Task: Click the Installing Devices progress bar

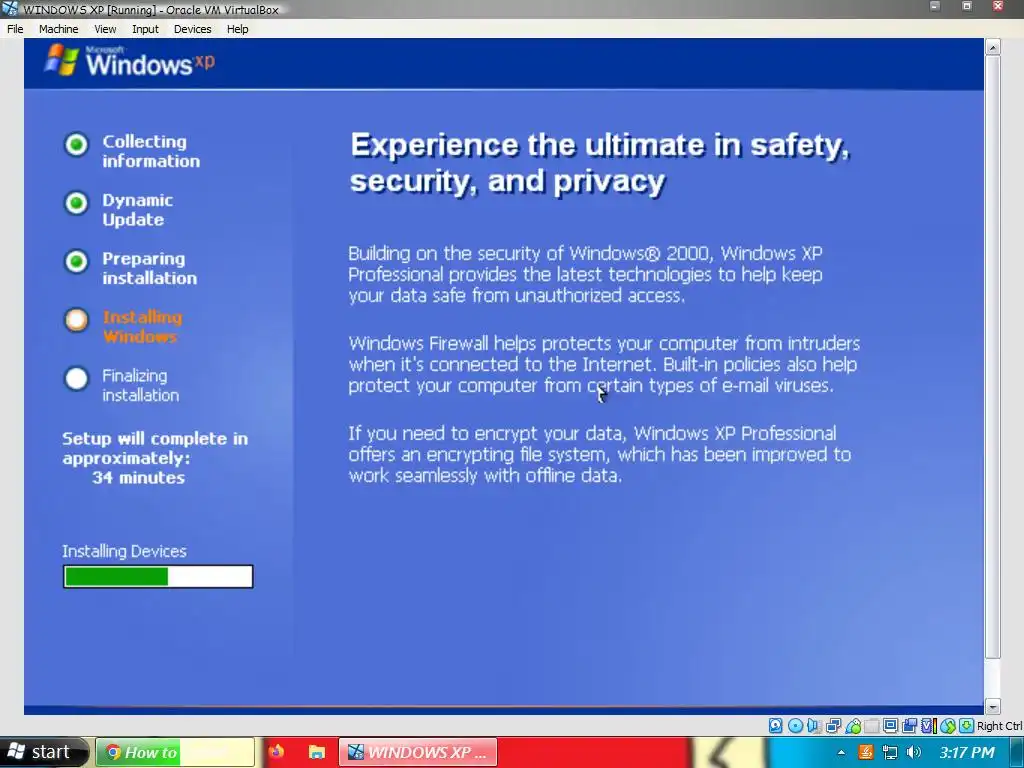Action: click(158, 577)
